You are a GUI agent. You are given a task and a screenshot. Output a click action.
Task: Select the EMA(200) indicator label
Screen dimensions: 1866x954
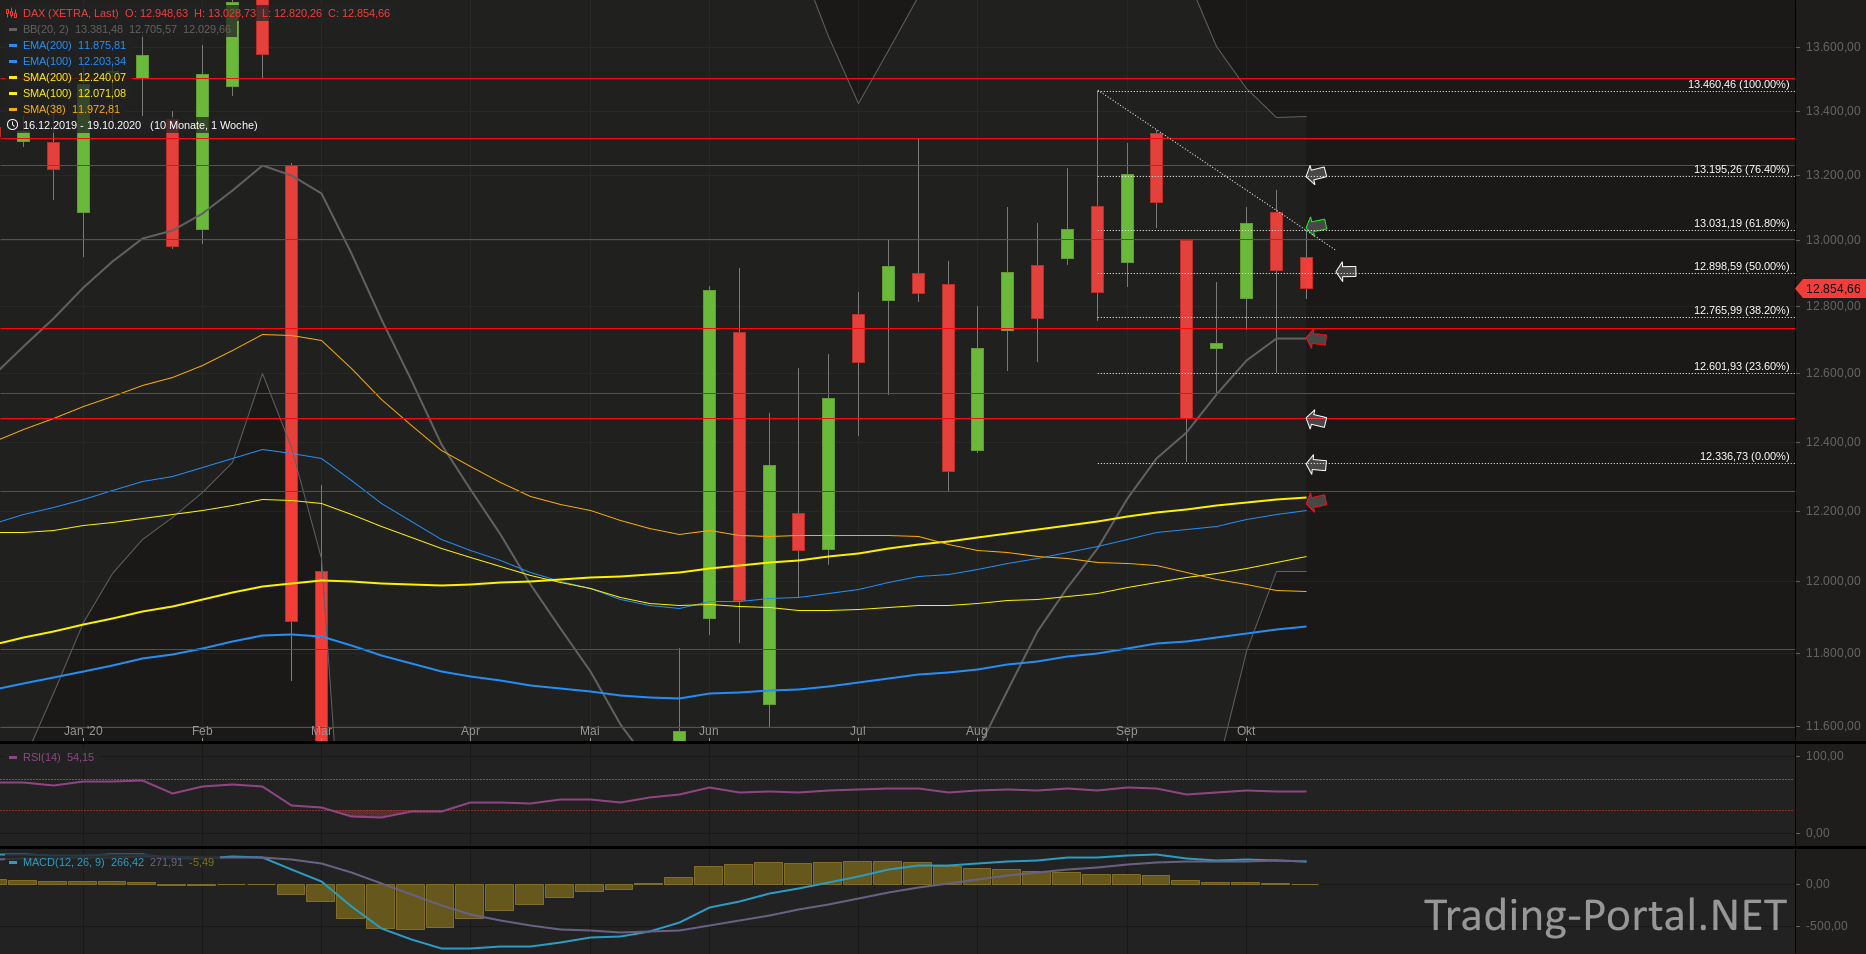click(47, 45)
